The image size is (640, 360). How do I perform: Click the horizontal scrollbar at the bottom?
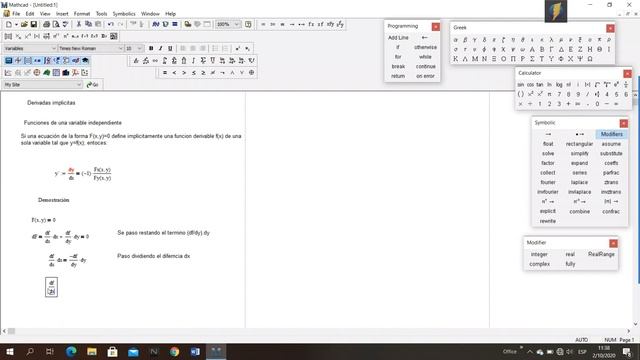316,331
